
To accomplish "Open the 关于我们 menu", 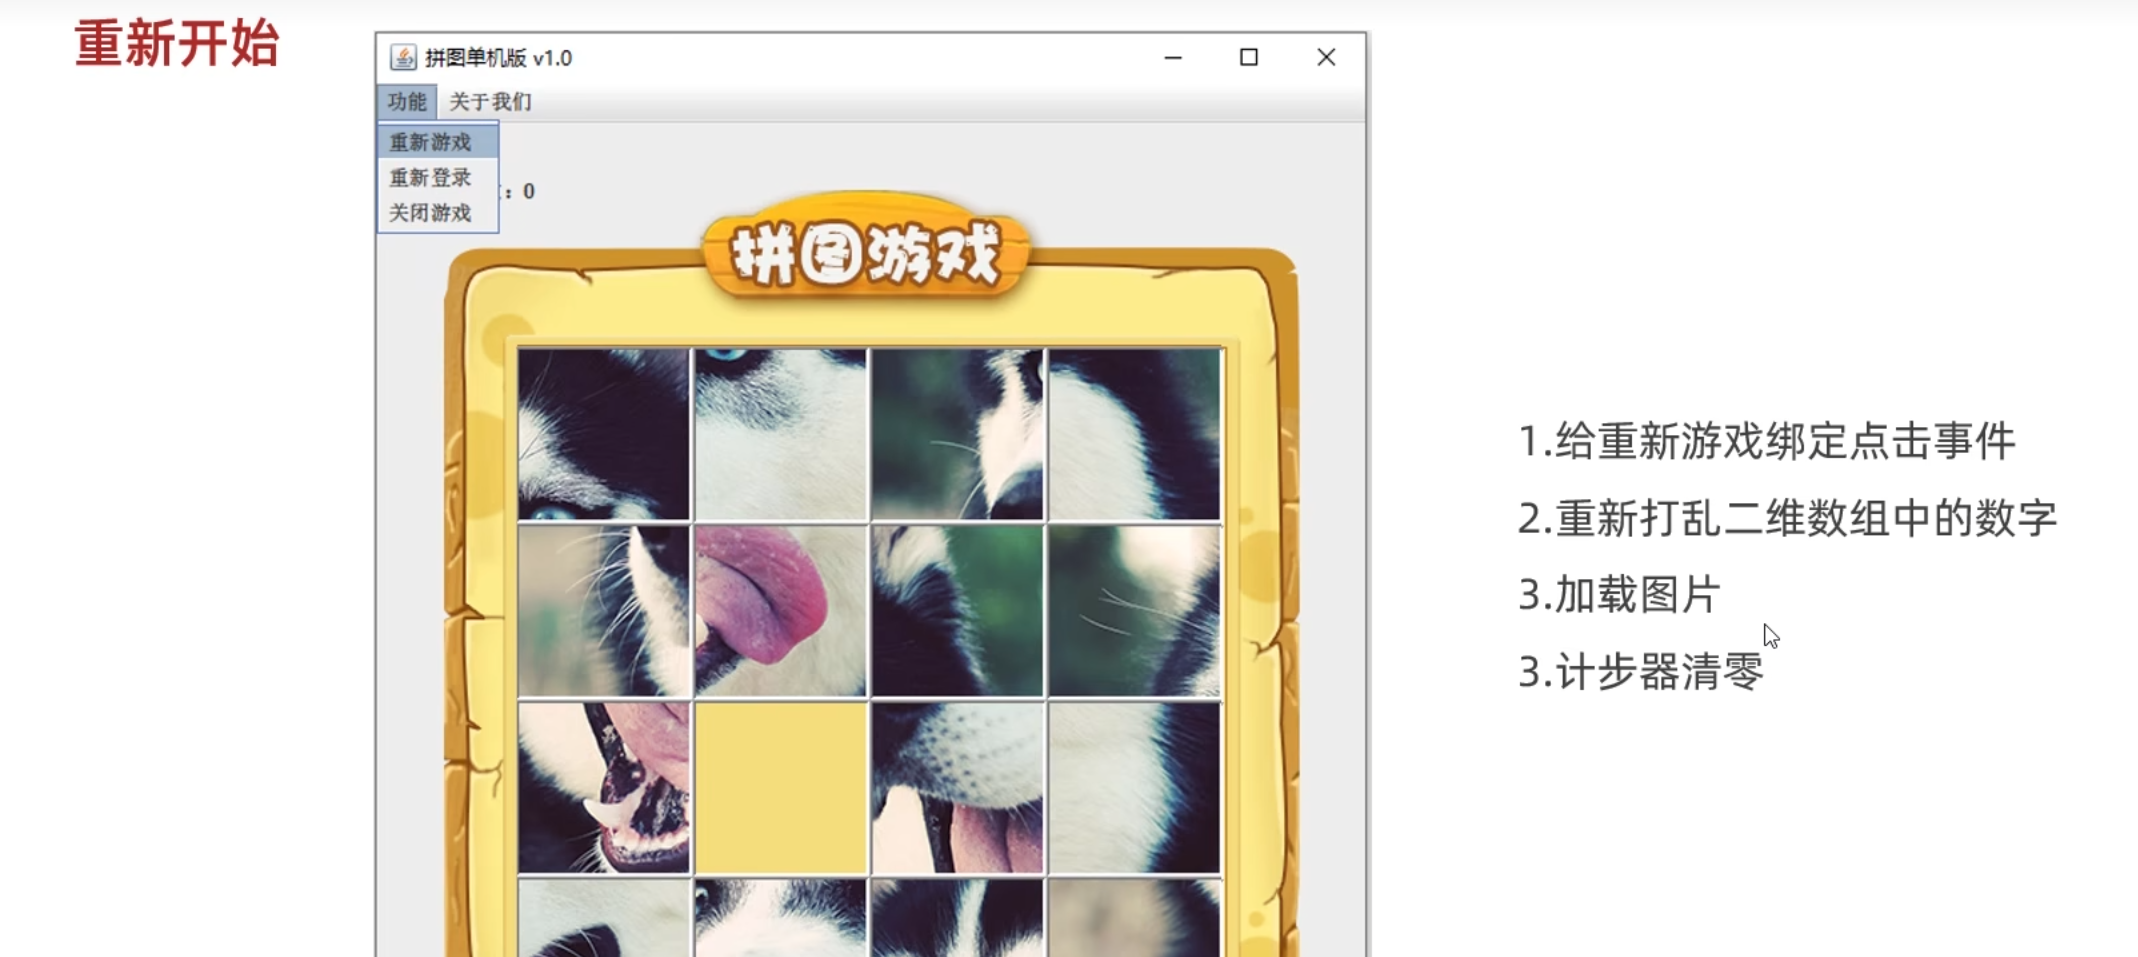I will [x=490, y=101].
